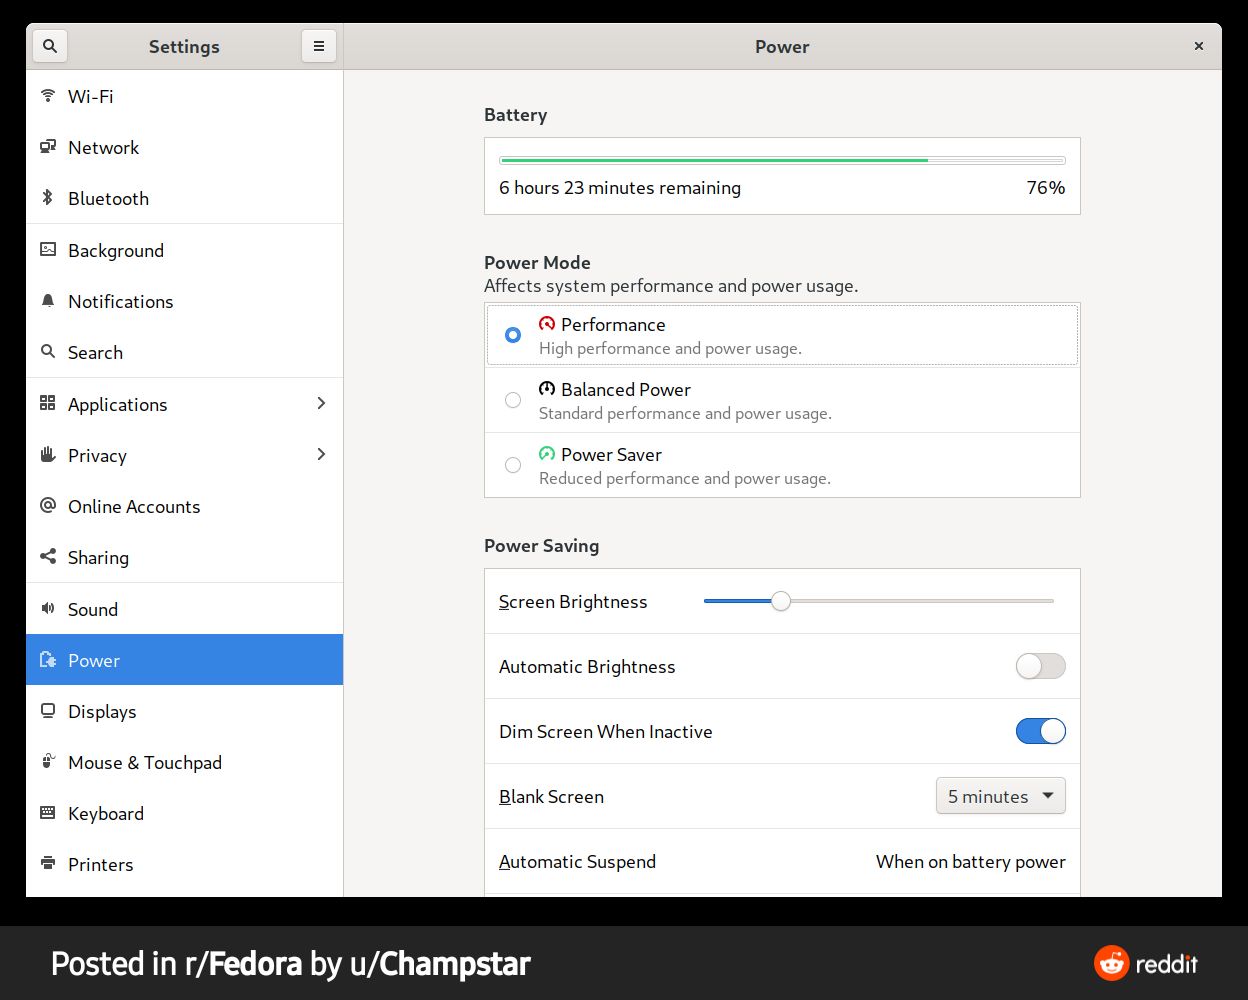
Task: Open the Printers icon
Action: (x=47, y=864)
